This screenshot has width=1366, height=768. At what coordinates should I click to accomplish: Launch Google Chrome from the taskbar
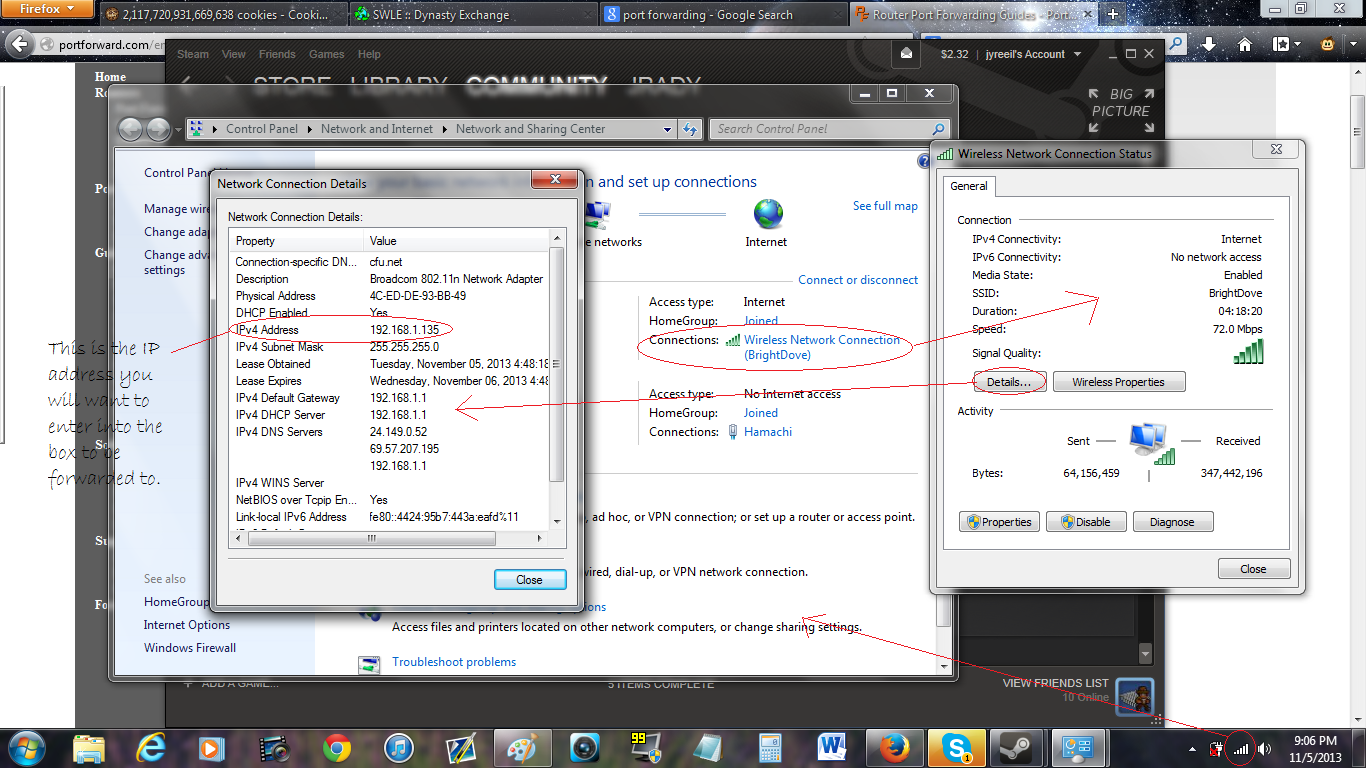337,747
